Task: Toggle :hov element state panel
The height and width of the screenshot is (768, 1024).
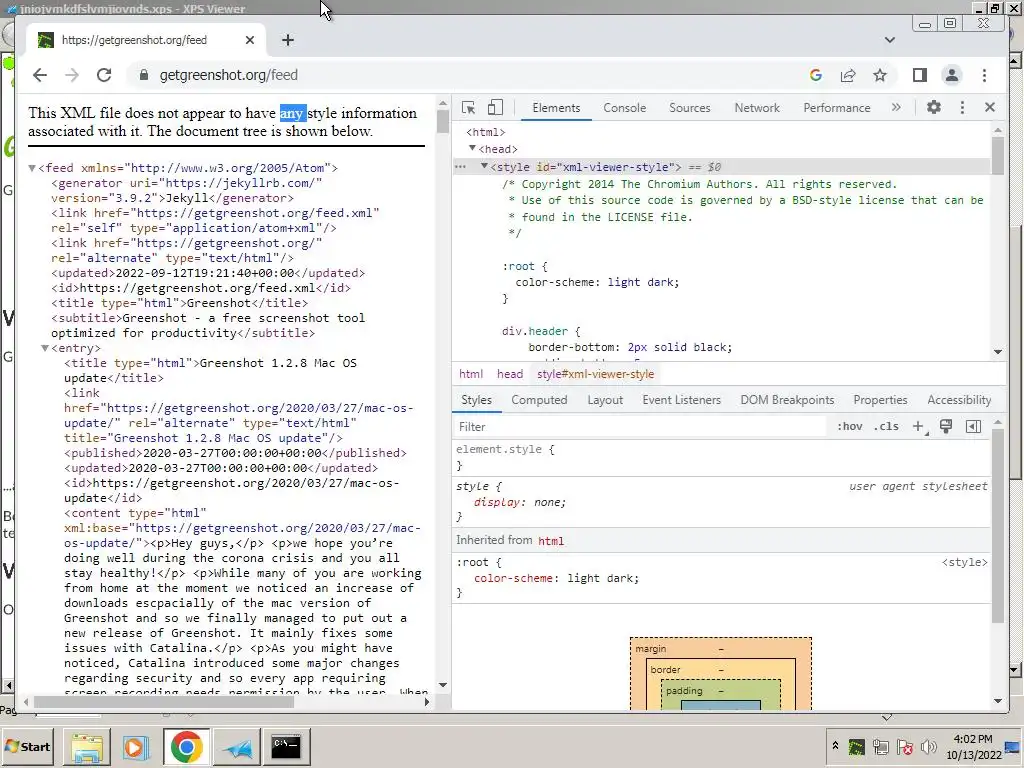Action: pos(850,426)
